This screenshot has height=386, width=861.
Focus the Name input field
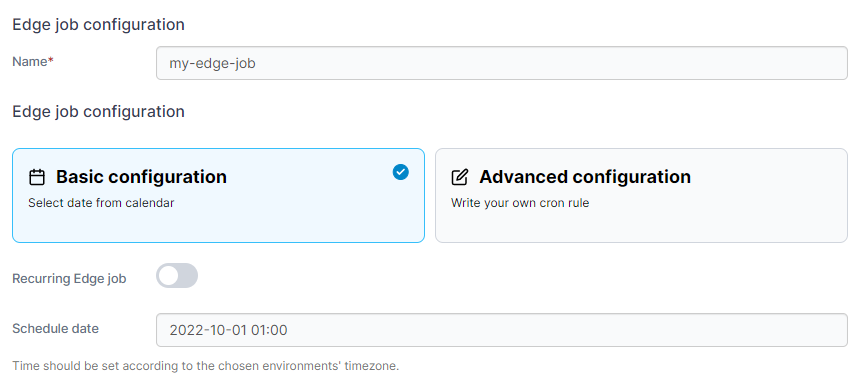tap(502, 63)
